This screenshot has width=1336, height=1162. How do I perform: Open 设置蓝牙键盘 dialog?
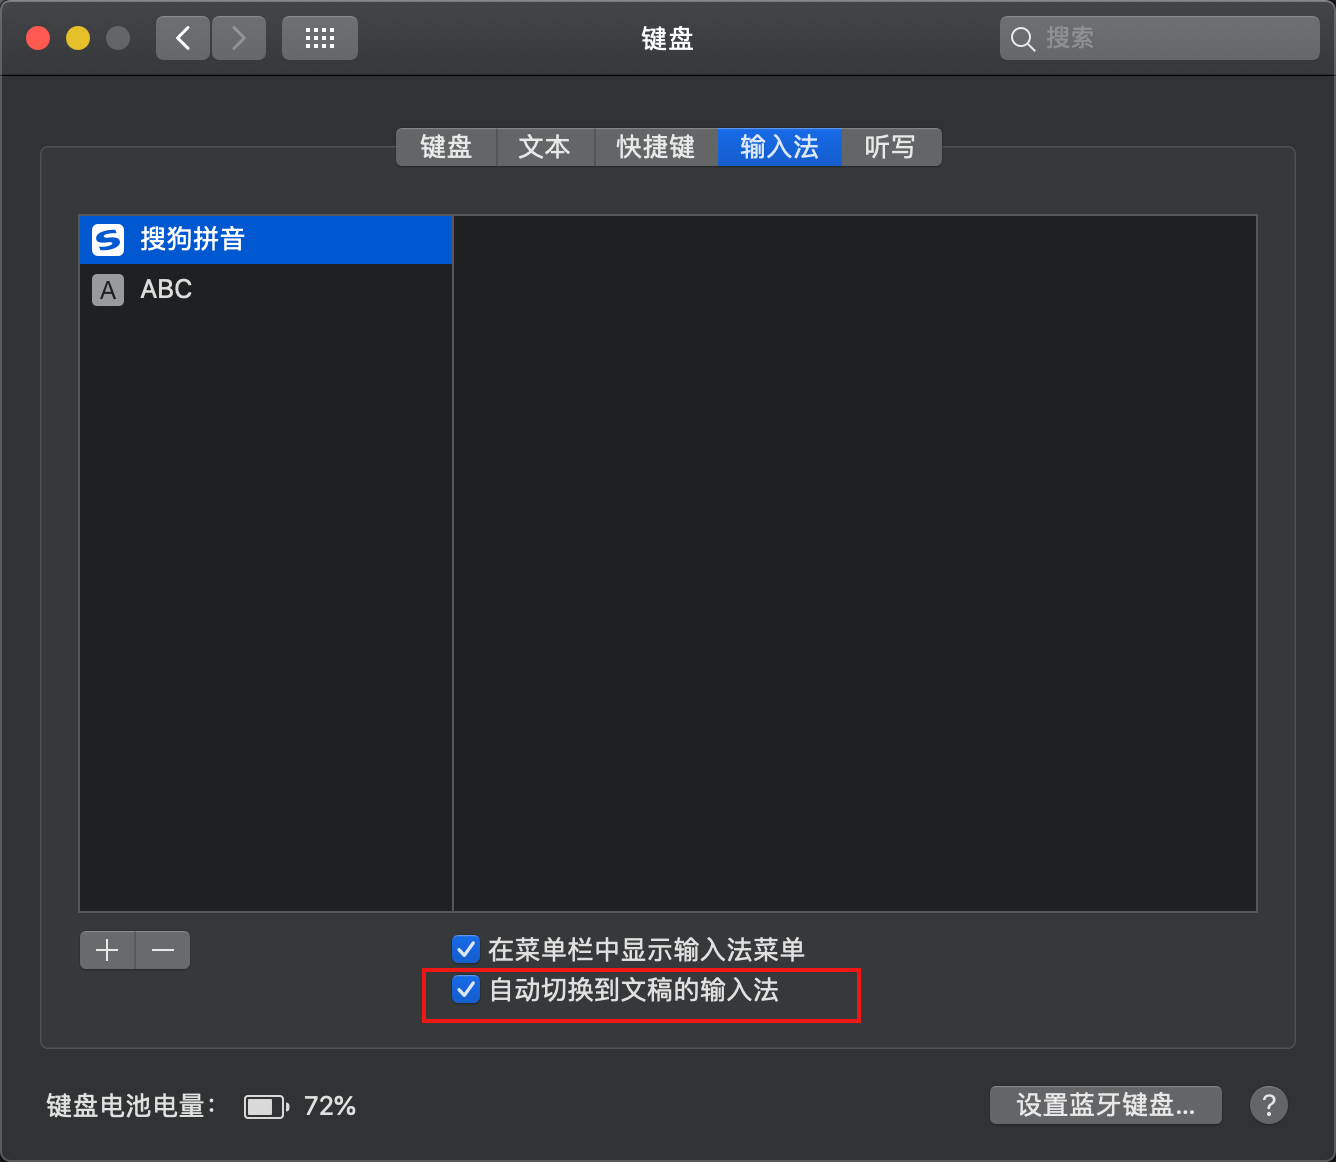1104,1104
